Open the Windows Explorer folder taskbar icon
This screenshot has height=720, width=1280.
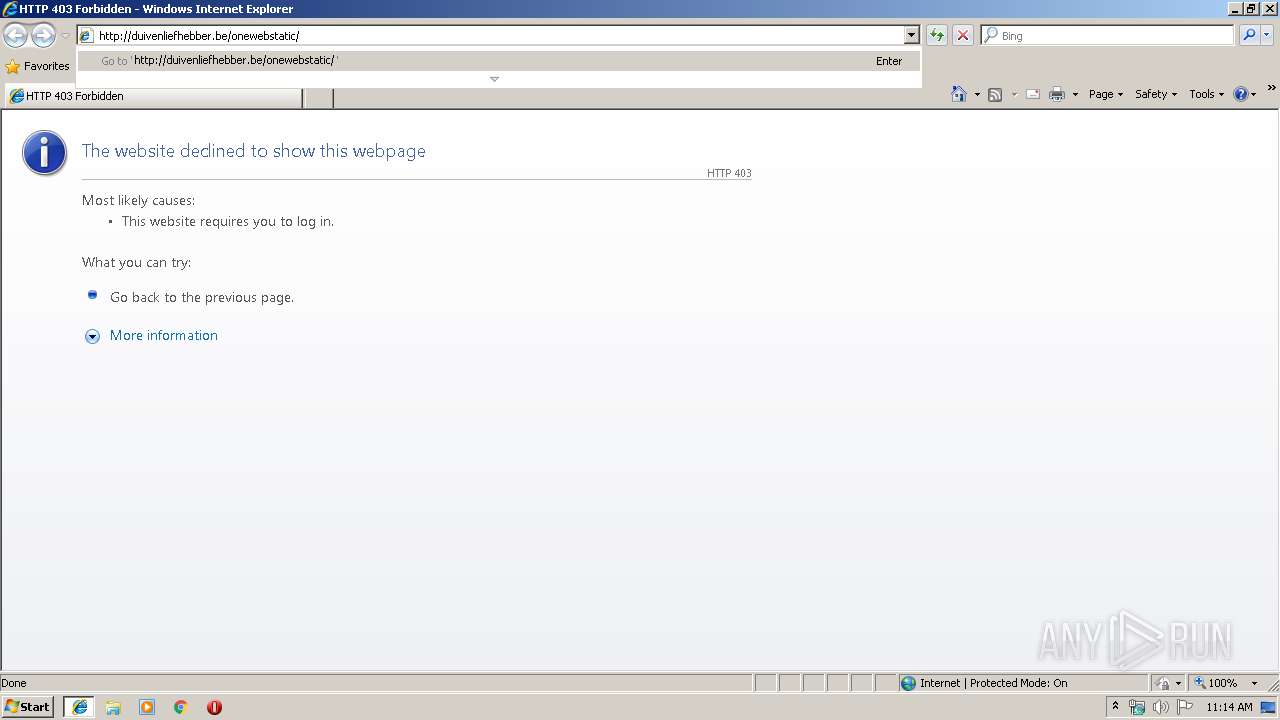pos(113,707)
